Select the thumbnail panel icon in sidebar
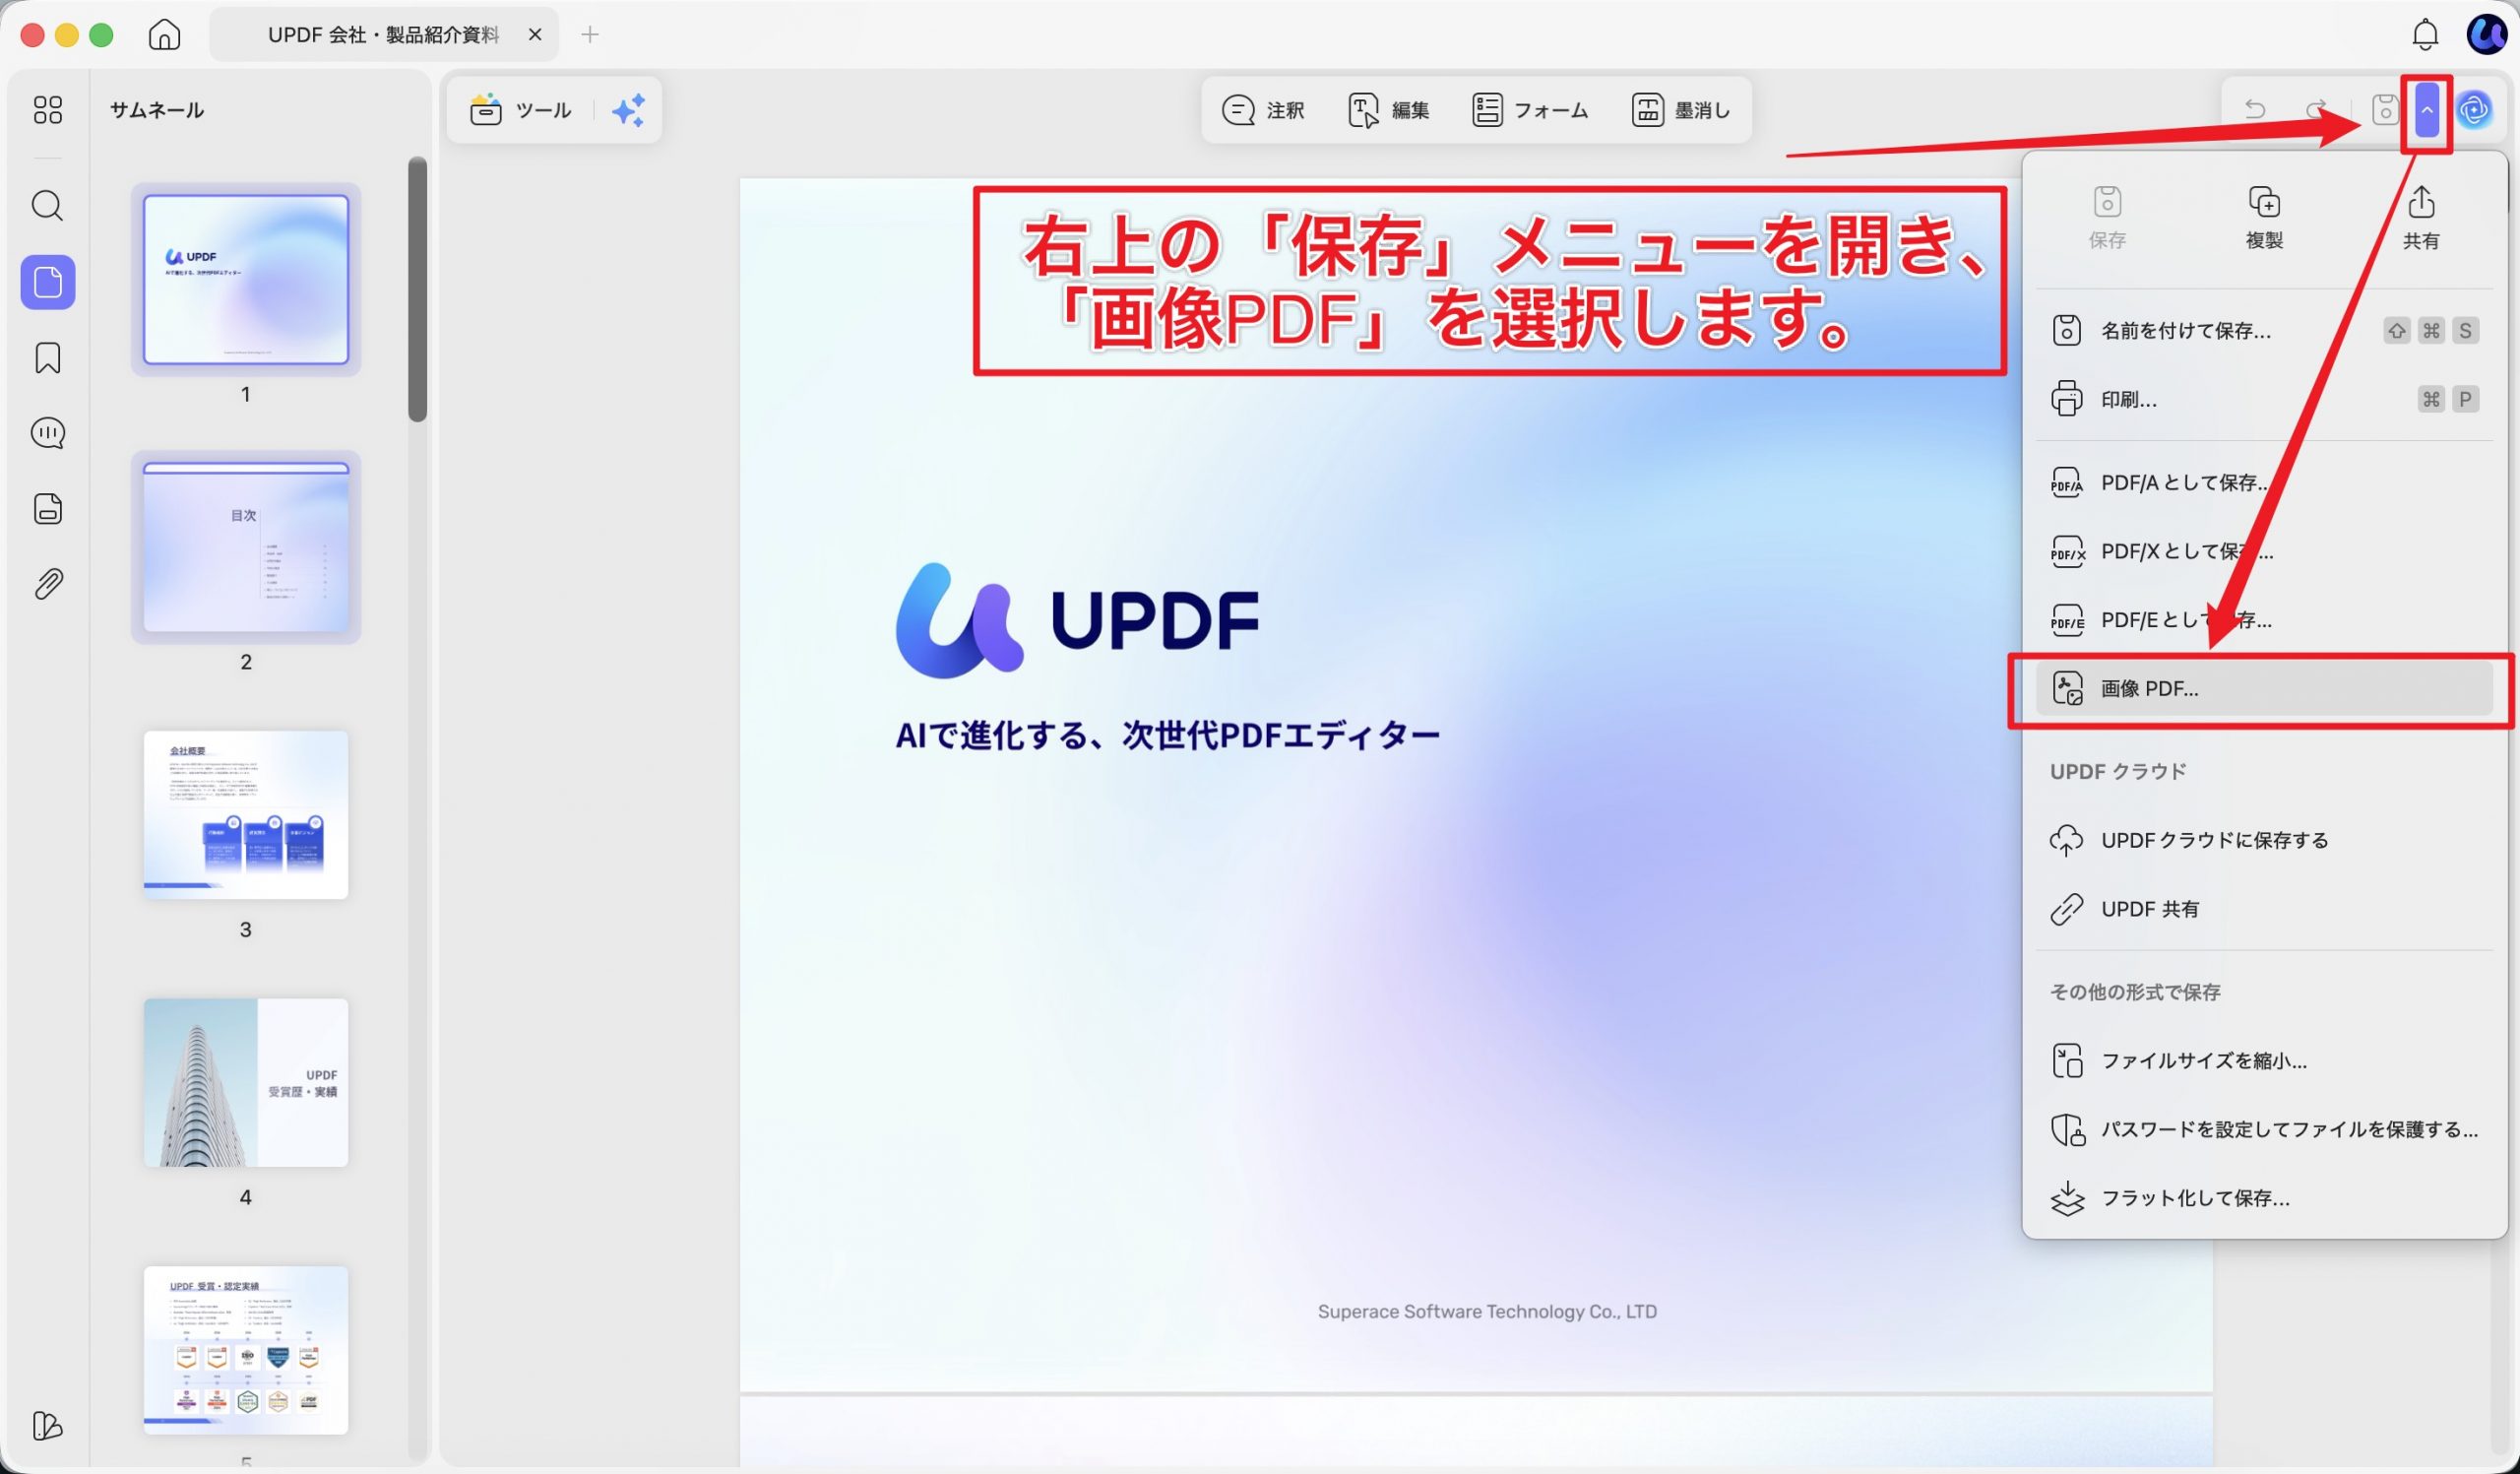The height and width of the screenshot is (1474, 2520). coord(47,282)
